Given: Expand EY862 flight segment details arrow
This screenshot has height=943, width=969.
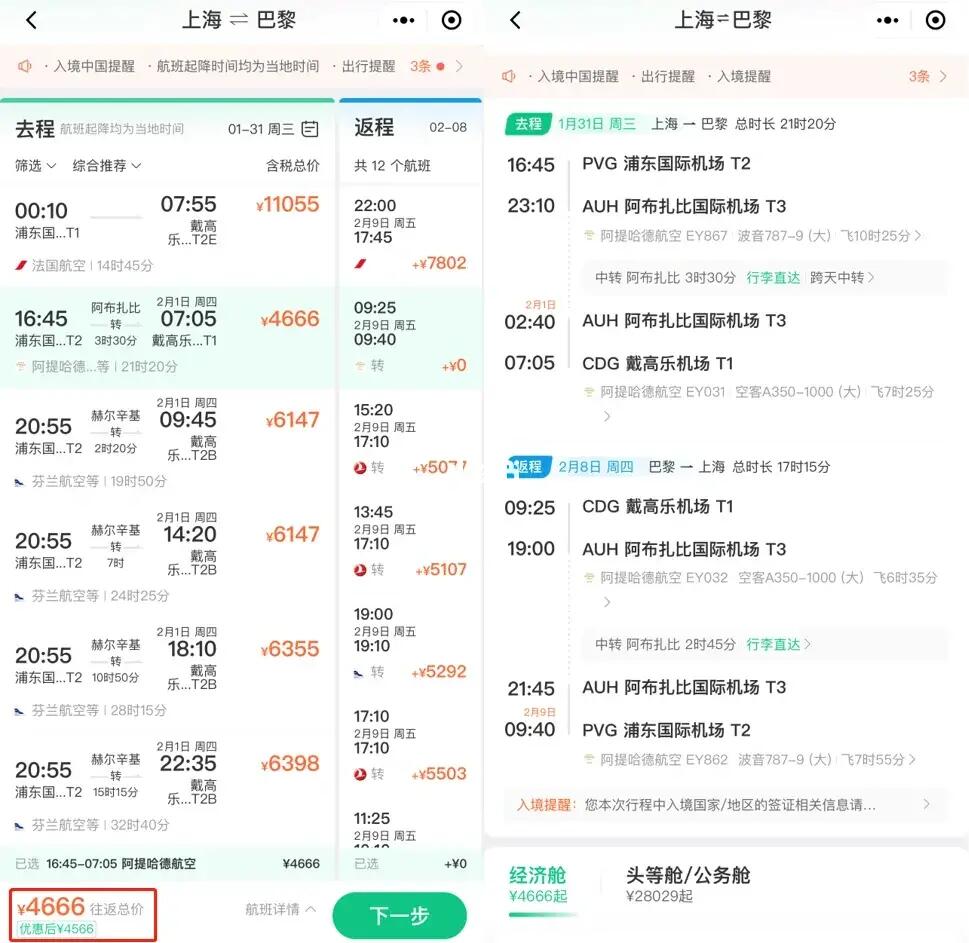Looking at the screenshot, I should [912, 759].
